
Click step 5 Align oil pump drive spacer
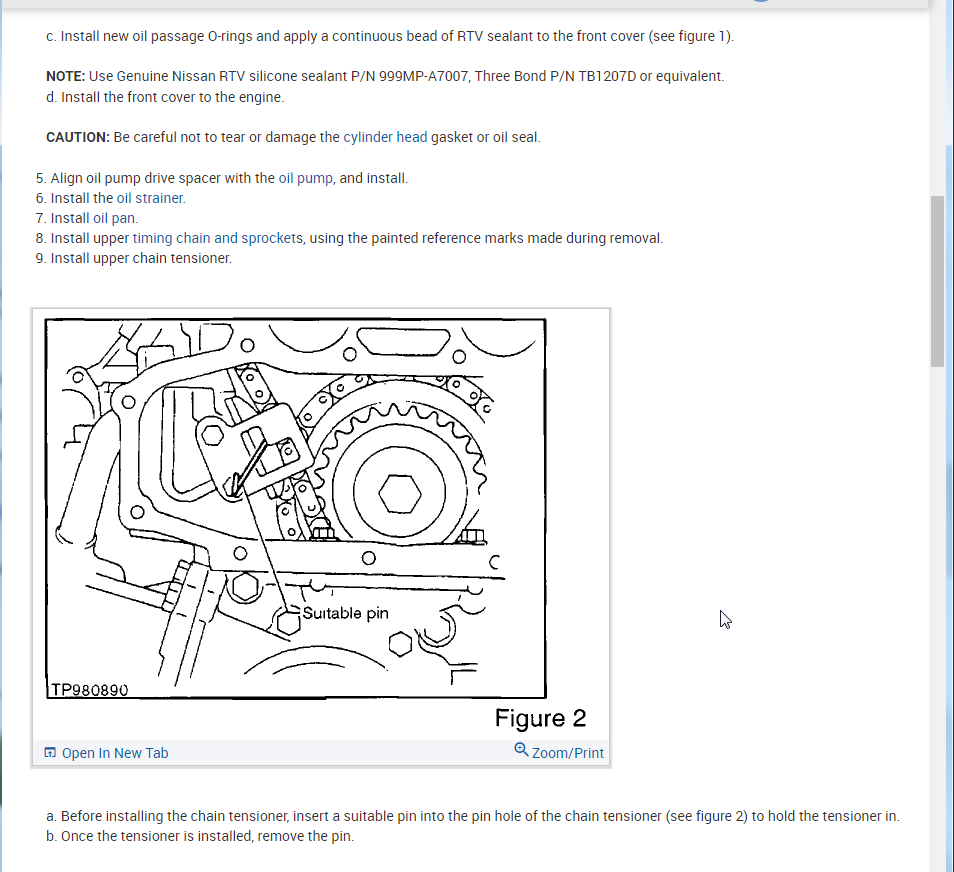tap(222, 178)
